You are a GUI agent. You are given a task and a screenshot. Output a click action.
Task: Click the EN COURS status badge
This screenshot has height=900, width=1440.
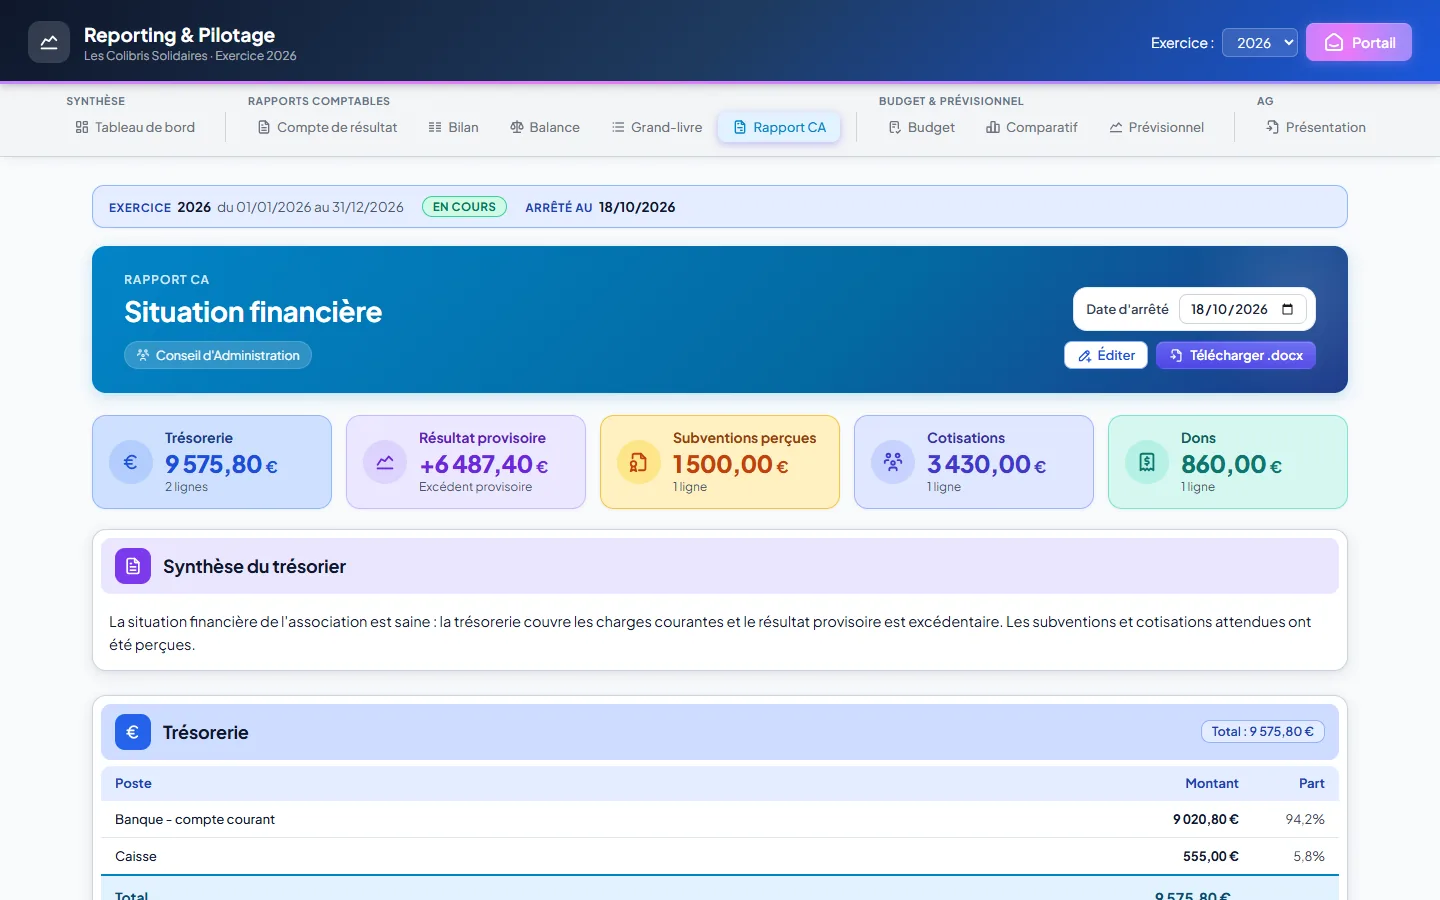tap(464, 207)
